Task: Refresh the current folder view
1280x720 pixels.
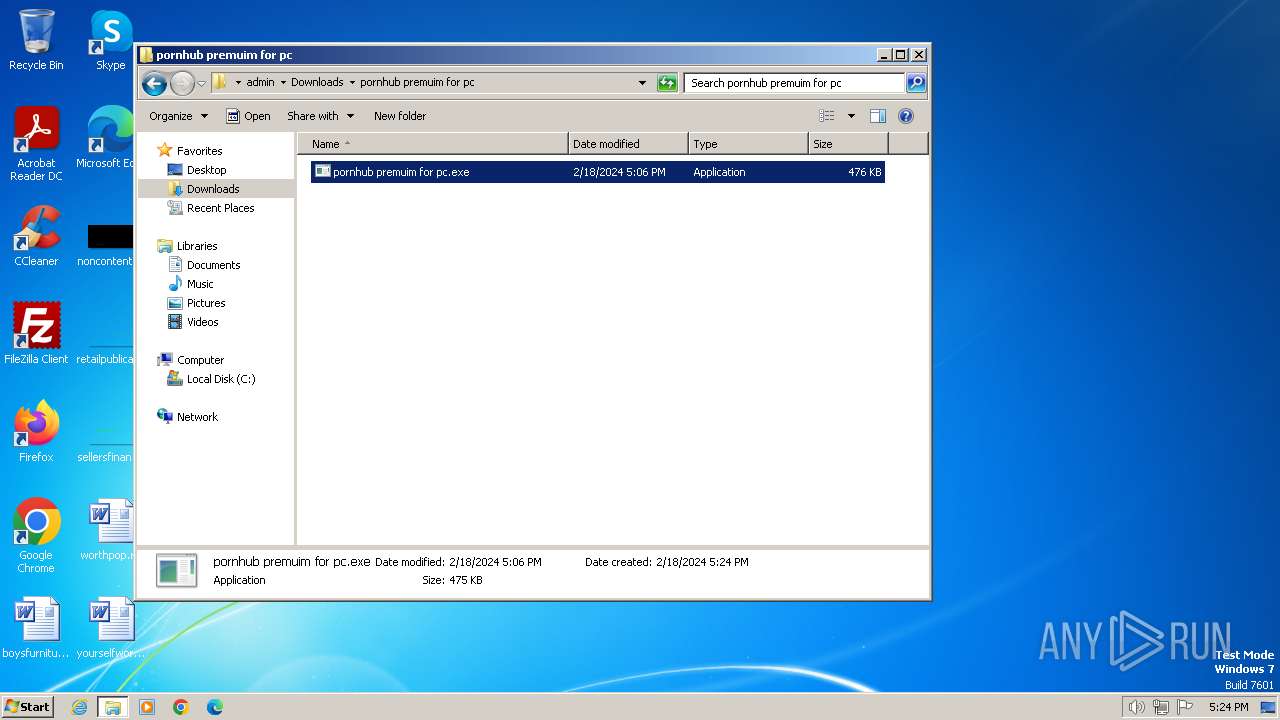Action: (x=667, y=83)
